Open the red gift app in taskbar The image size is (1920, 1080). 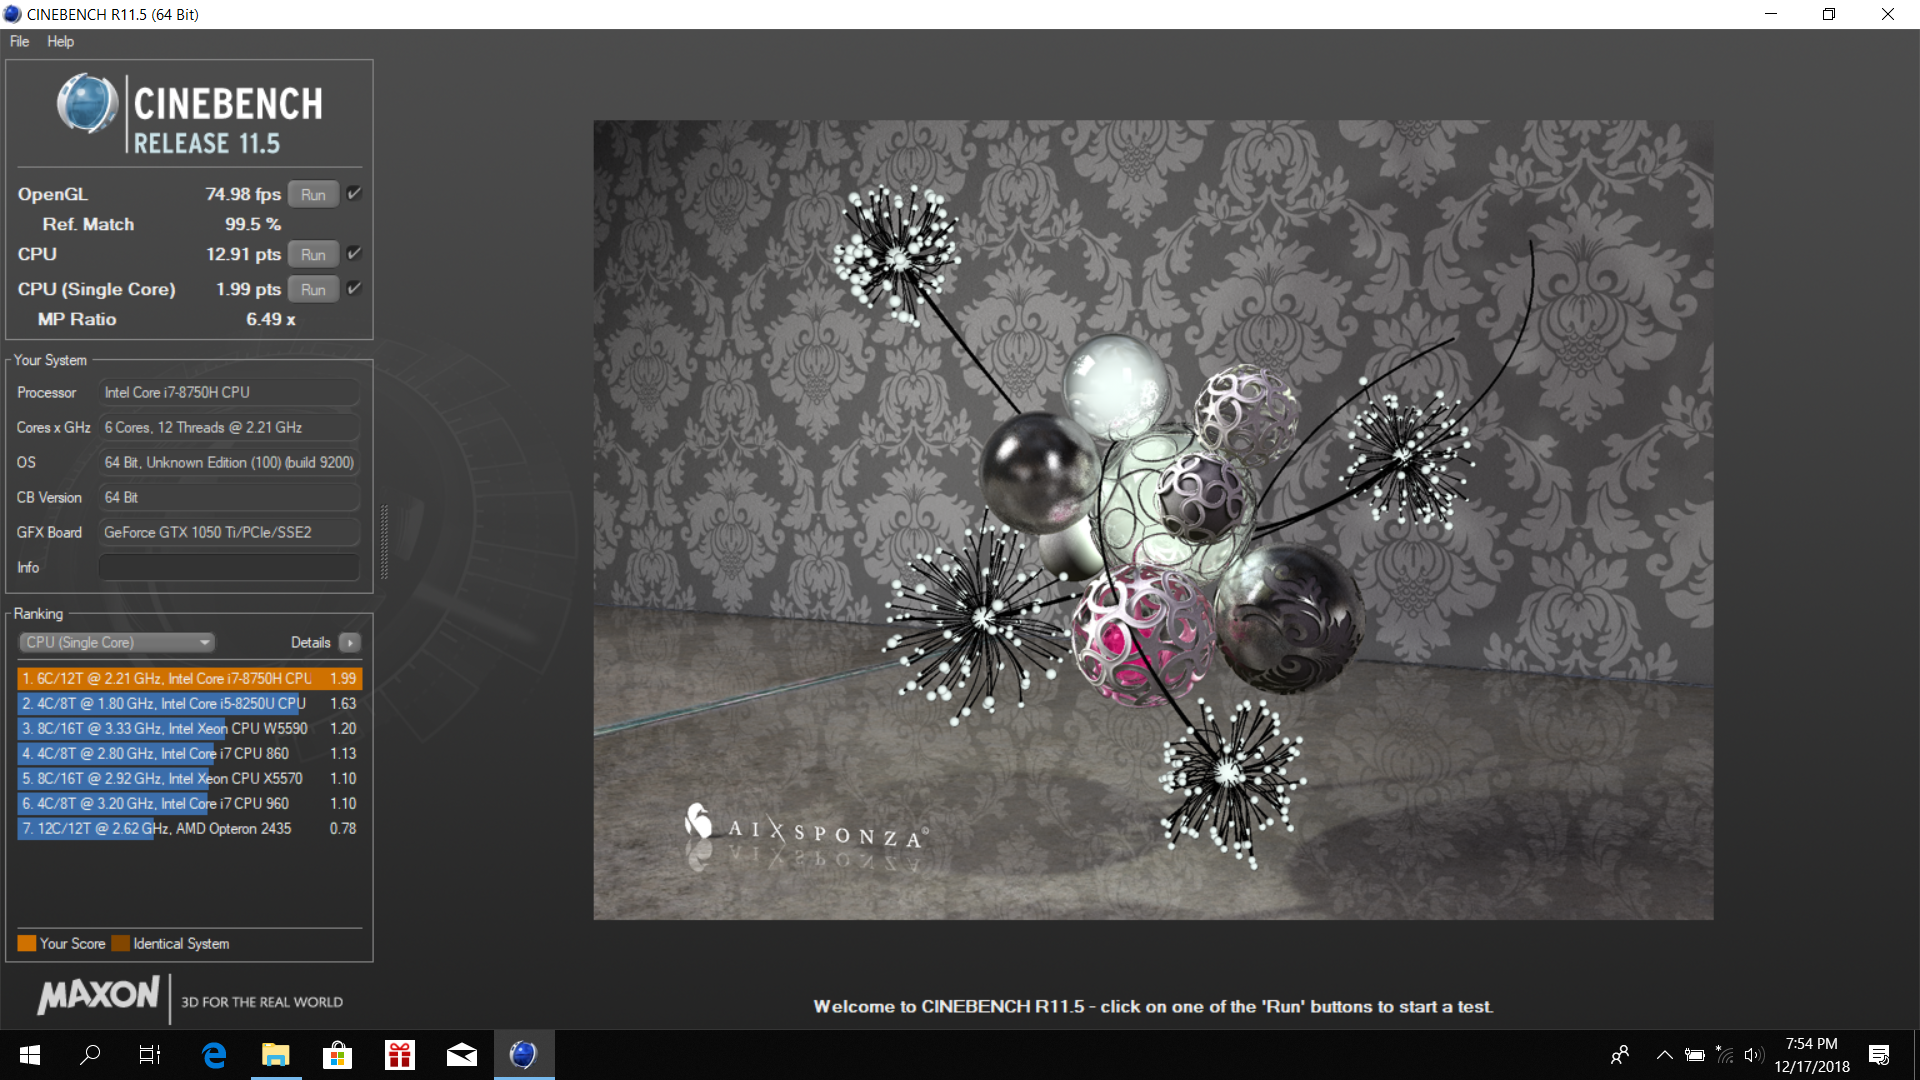(x=400, y=1055)
